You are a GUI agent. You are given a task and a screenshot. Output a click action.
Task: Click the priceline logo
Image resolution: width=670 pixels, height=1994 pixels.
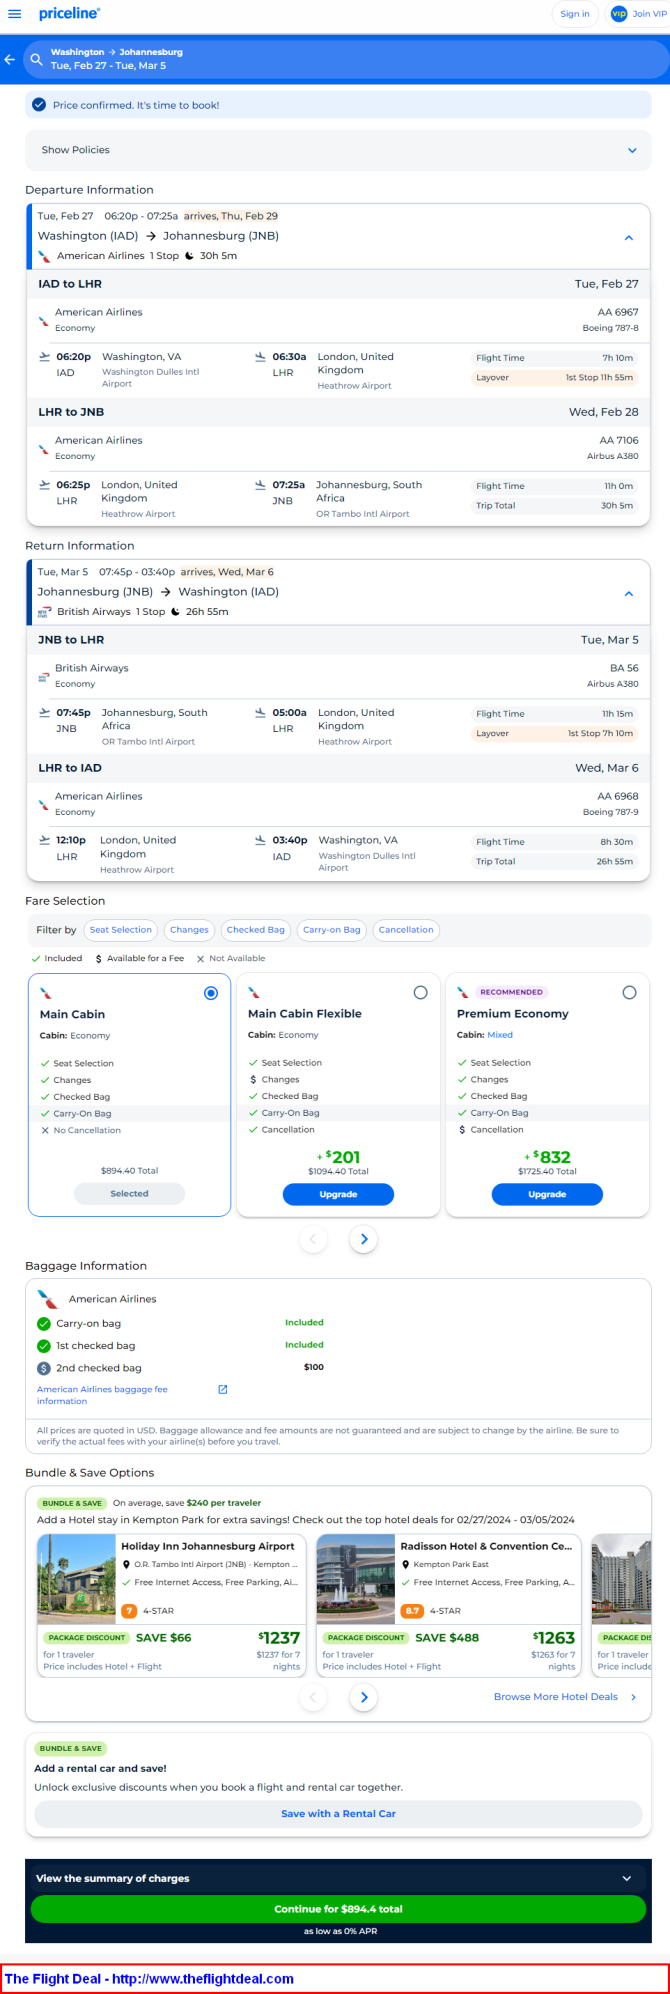tap(69, 13)
